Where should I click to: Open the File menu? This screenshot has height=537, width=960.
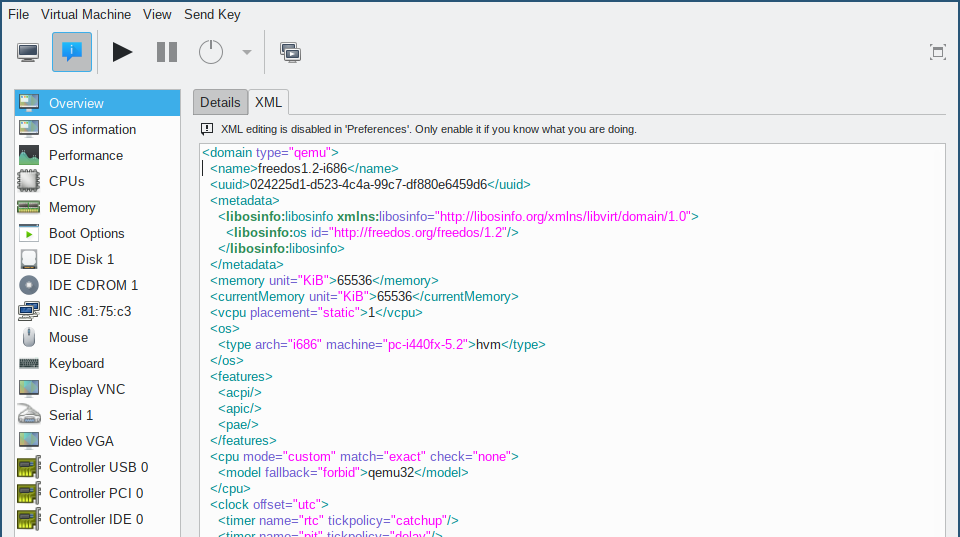pos(18,15)
